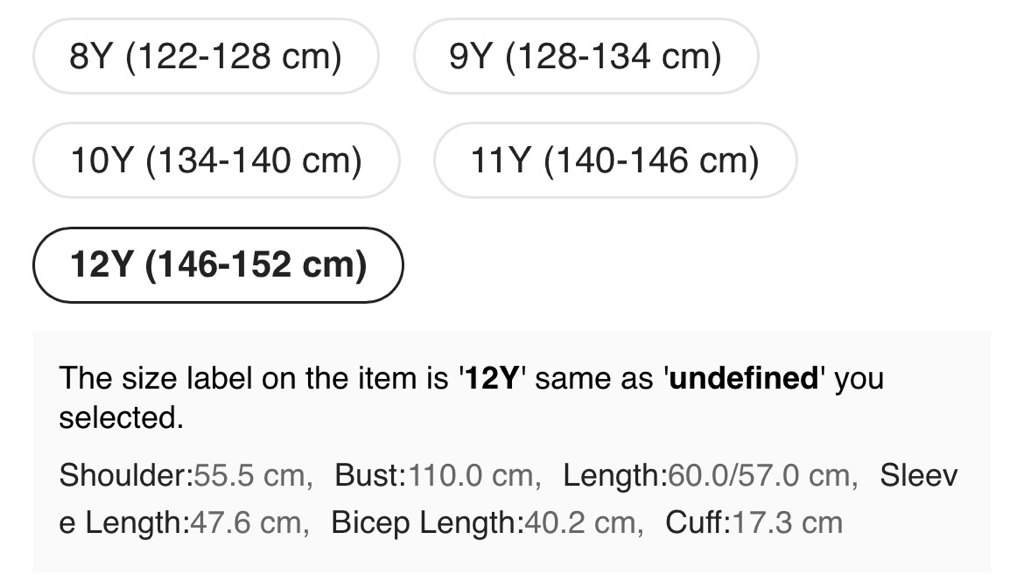Click the word 'selected.' ending the size note

(121, 418)
